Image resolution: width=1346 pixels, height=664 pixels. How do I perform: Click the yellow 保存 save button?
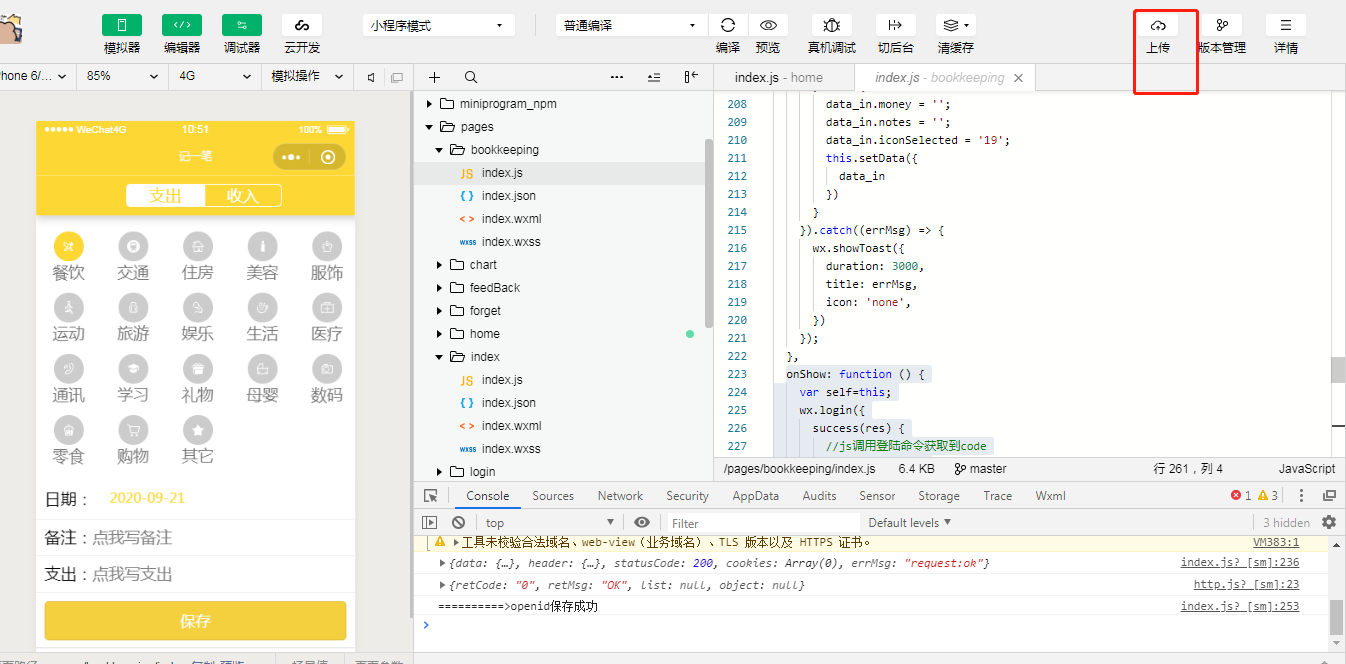[195, 621]
